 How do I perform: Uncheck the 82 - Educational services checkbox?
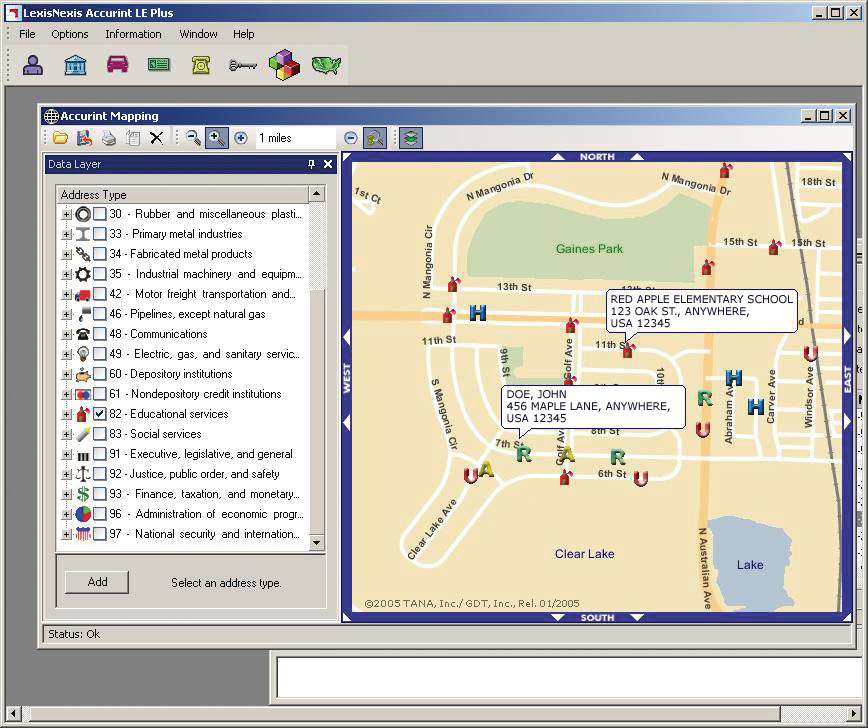pos(100,414)
